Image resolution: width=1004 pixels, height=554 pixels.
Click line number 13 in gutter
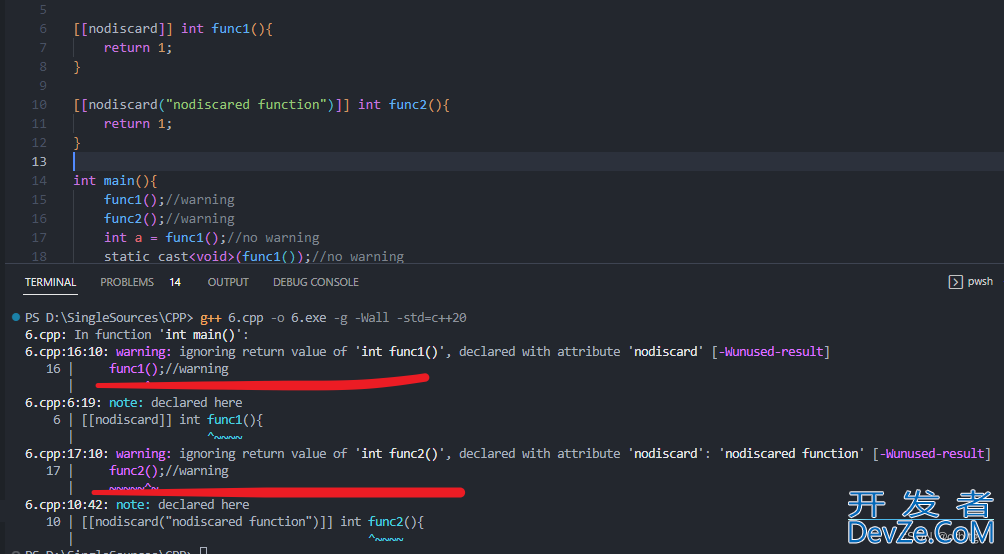39,161
